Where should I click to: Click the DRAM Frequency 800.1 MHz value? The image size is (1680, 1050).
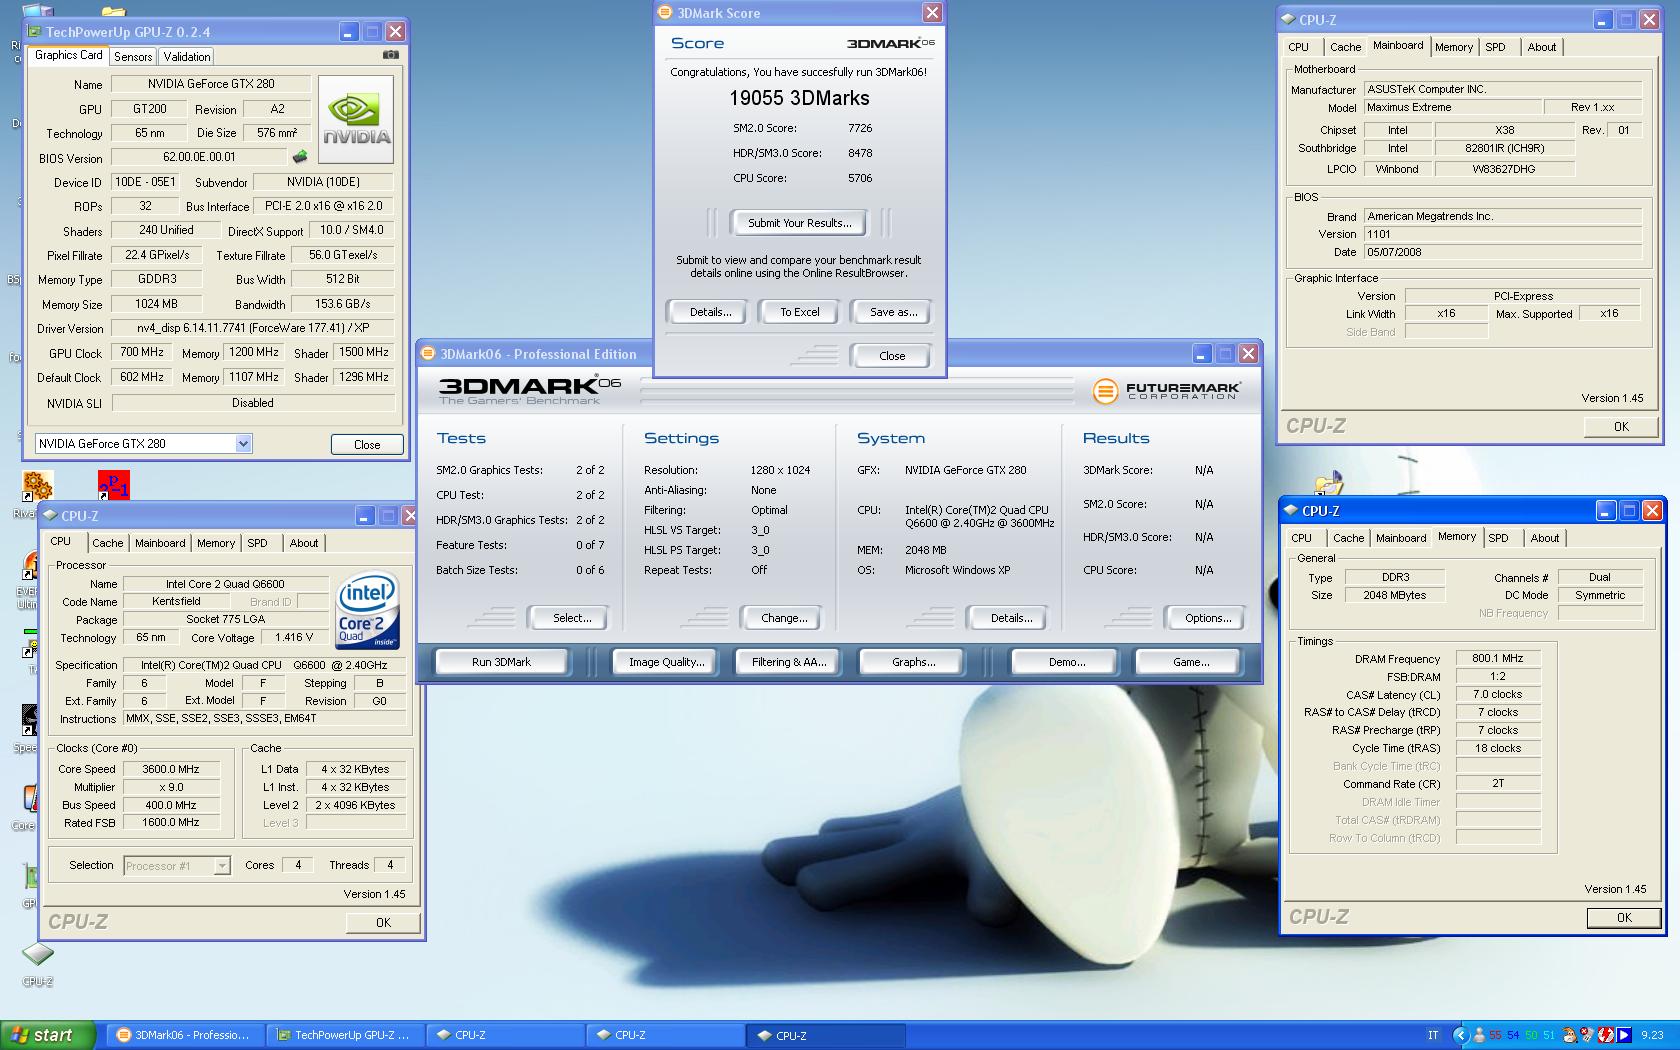[1497, 659]
